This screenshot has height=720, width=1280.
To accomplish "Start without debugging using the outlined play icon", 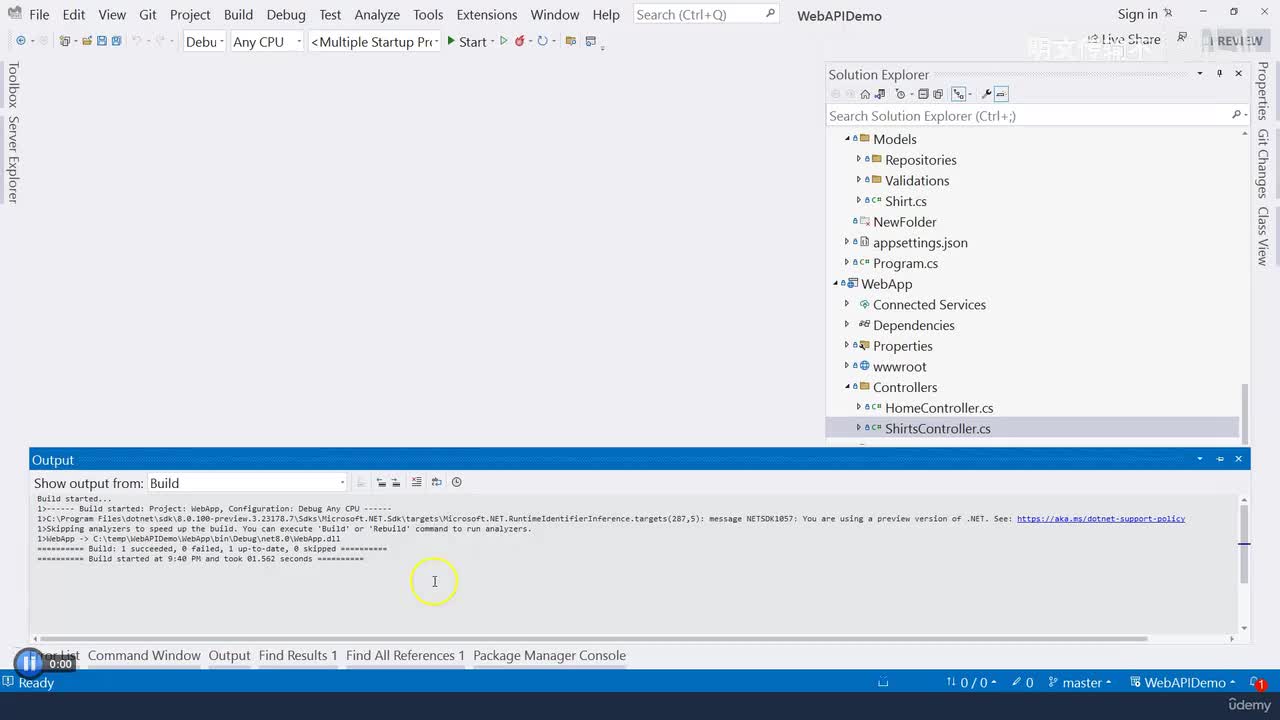I will pos(503,41).
